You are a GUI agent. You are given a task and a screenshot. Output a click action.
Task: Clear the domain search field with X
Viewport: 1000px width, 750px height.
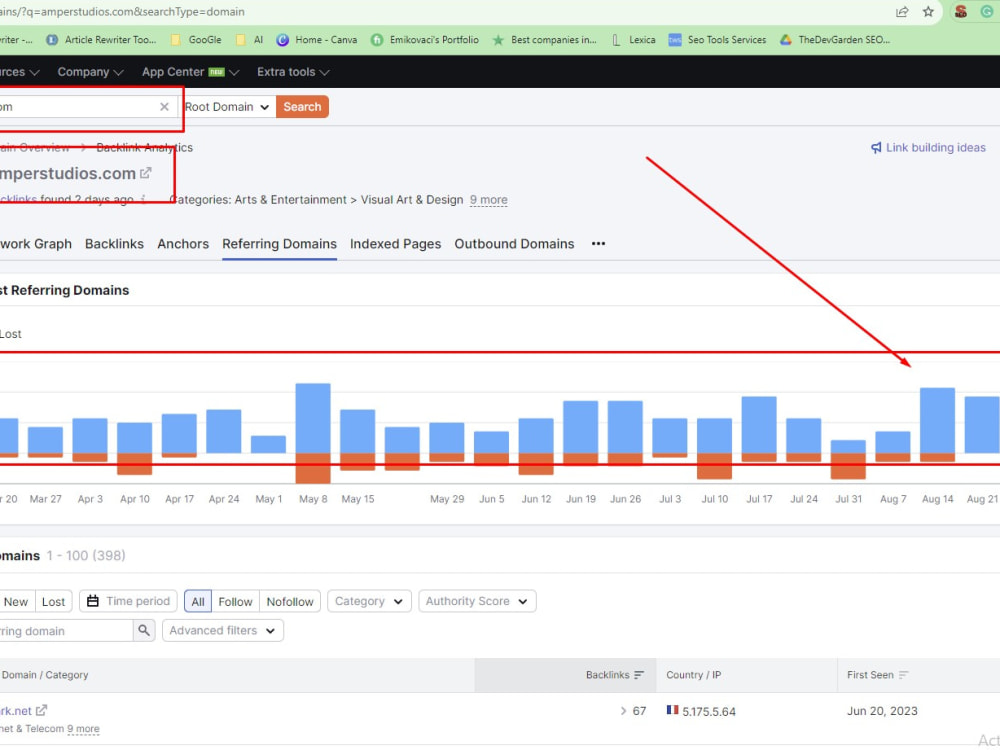coord(164,107)
